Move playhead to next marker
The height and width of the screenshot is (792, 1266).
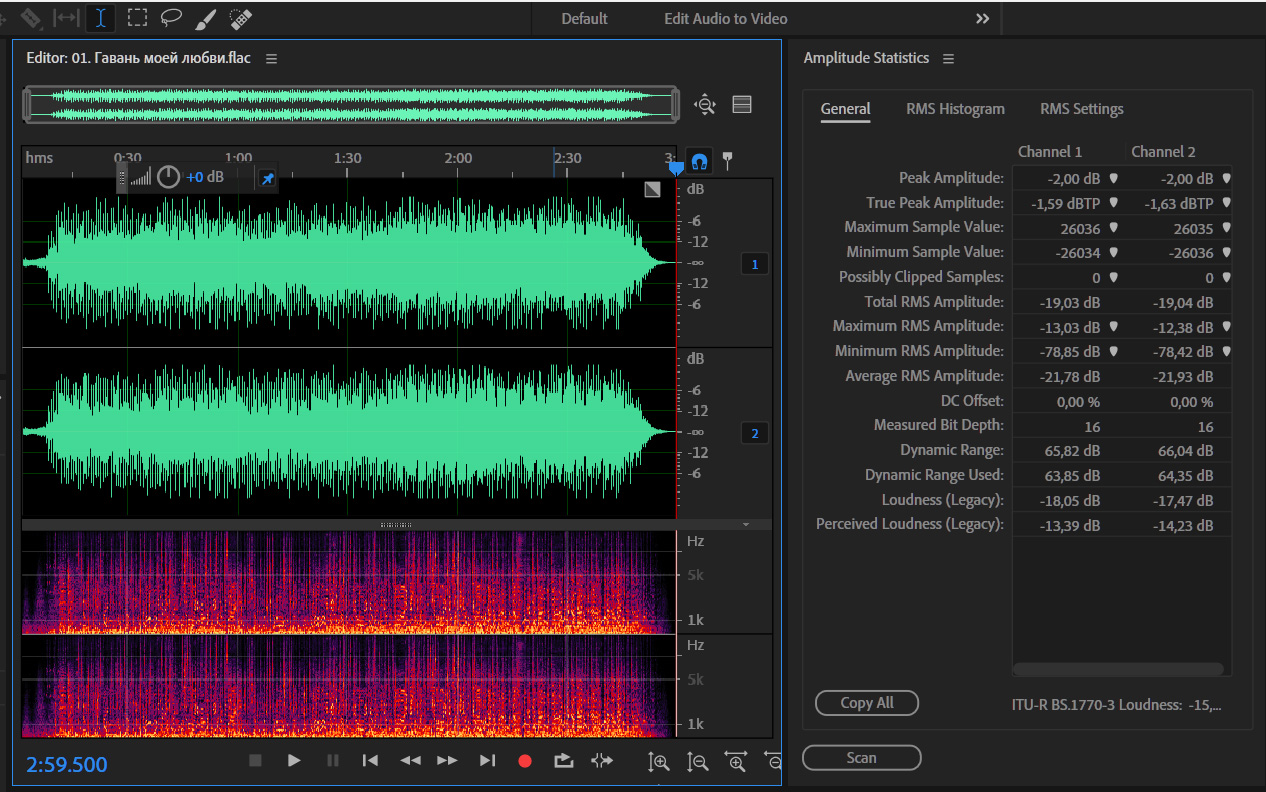click(487, 761)
